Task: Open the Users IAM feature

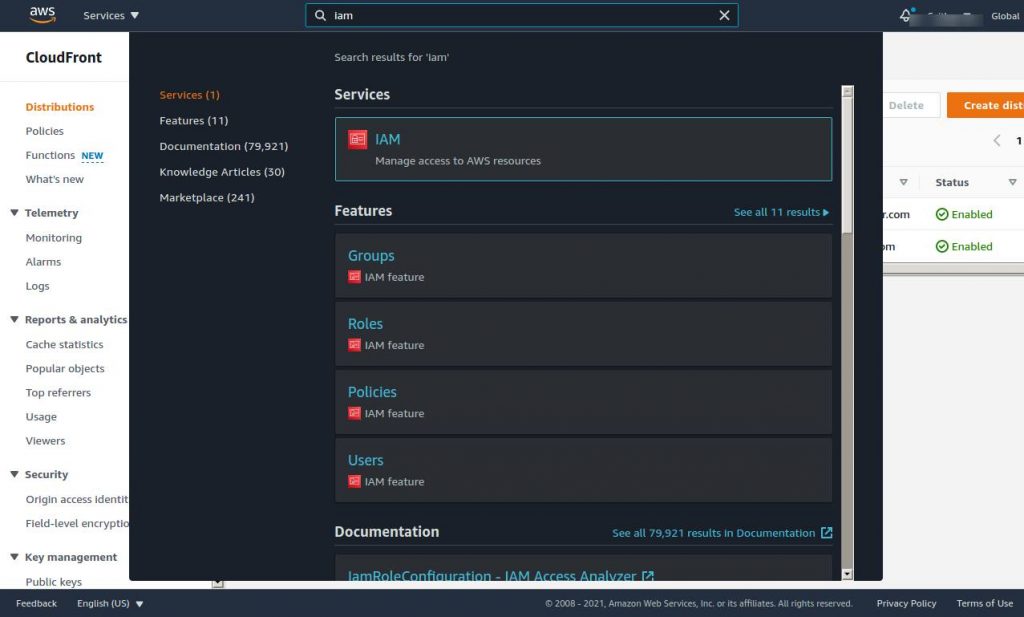Action: pos(583,470)
